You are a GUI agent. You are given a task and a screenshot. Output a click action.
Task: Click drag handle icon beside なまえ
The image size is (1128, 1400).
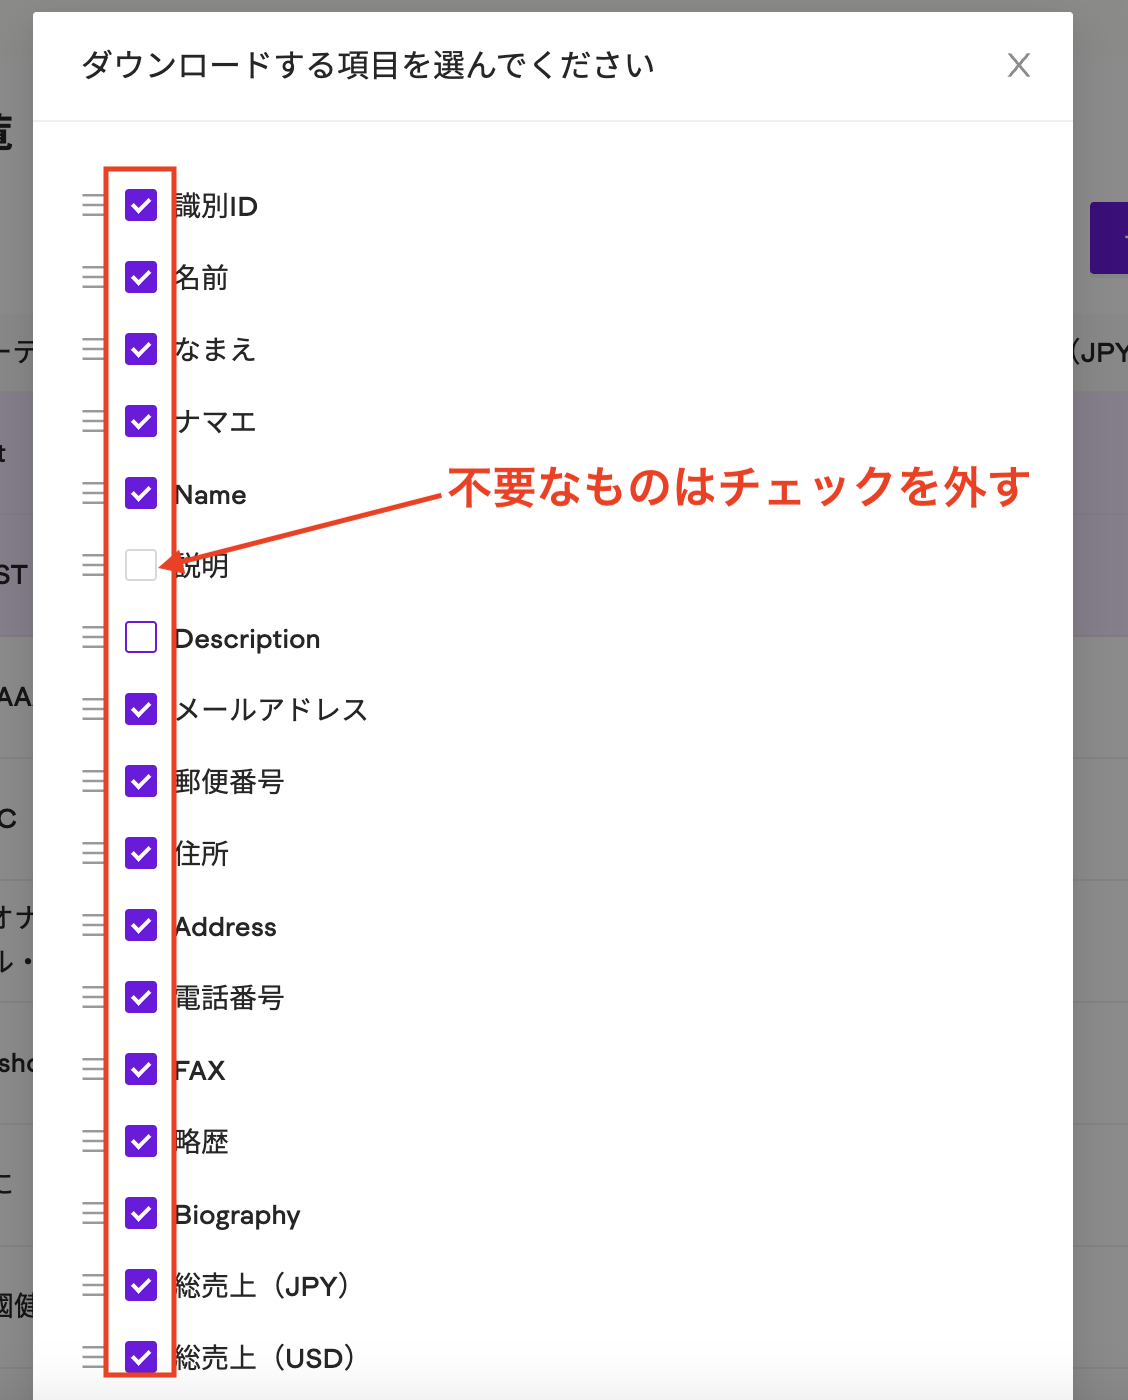pos(93,349)
